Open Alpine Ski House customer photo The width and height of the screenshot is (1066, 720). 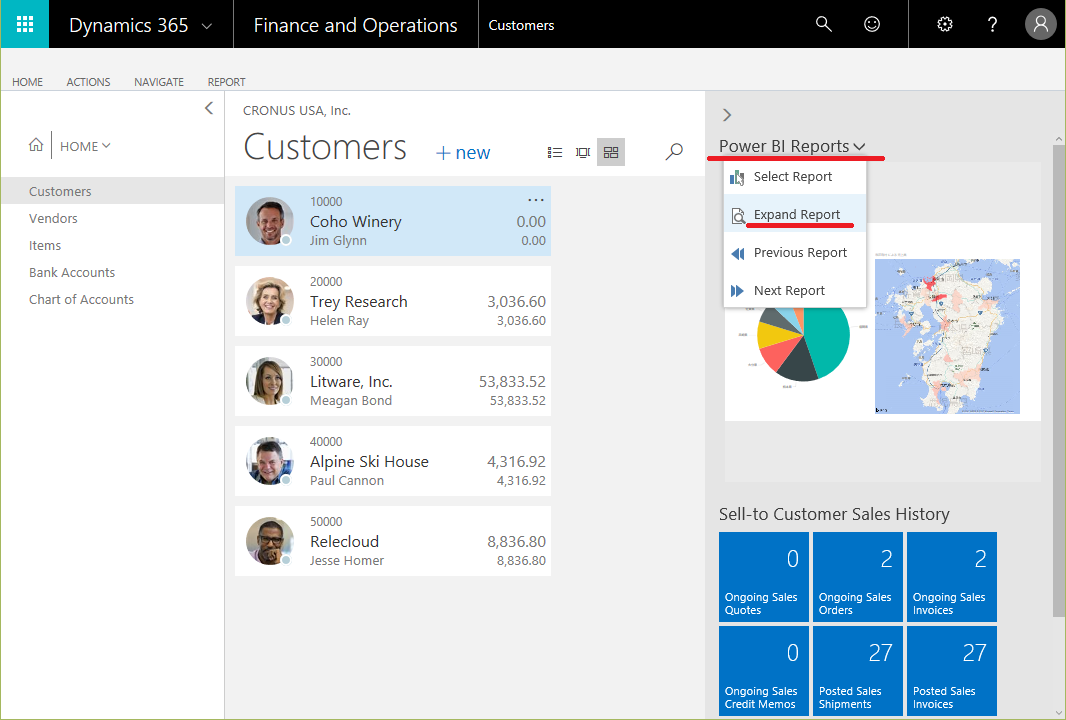270,461
